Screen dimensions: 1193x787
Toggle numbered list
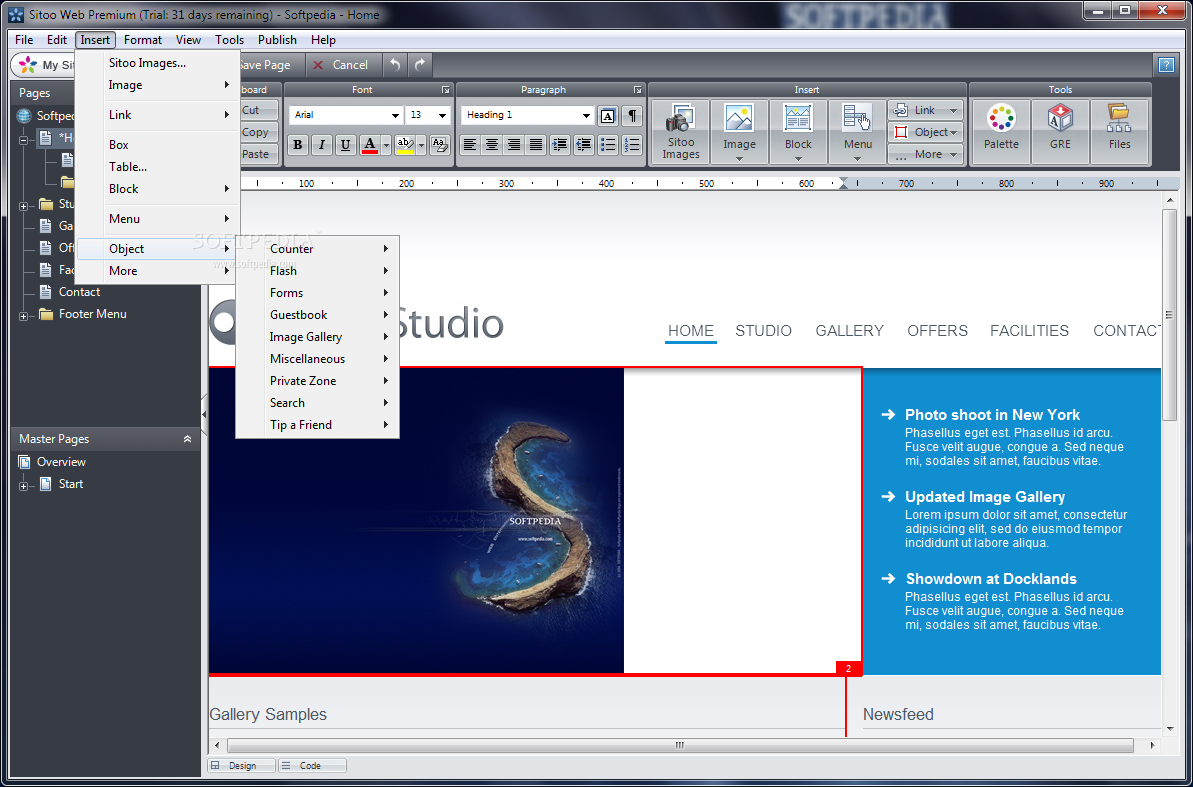point(631,144)
